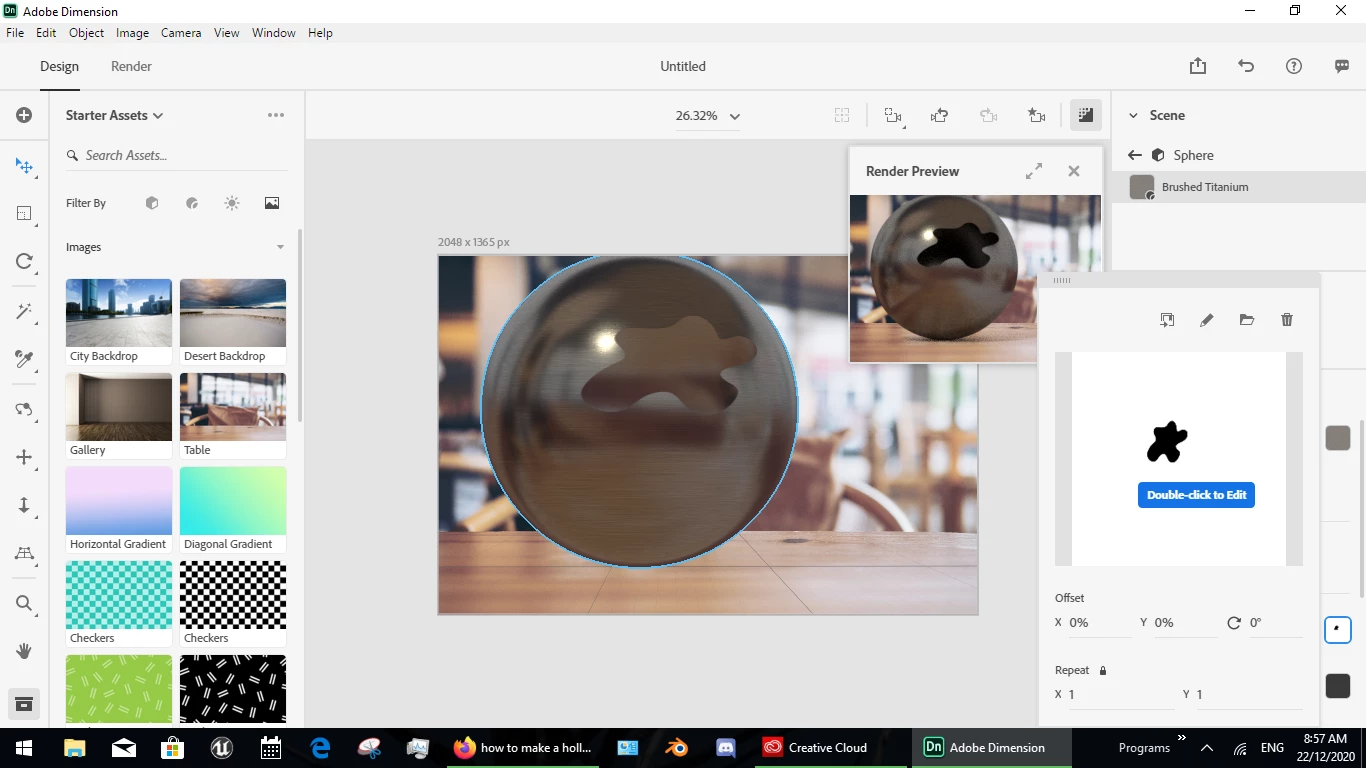The width and height of the screenshot is (1366, 768).
Task: Click the Share export icon
Action: (1198, 66)
